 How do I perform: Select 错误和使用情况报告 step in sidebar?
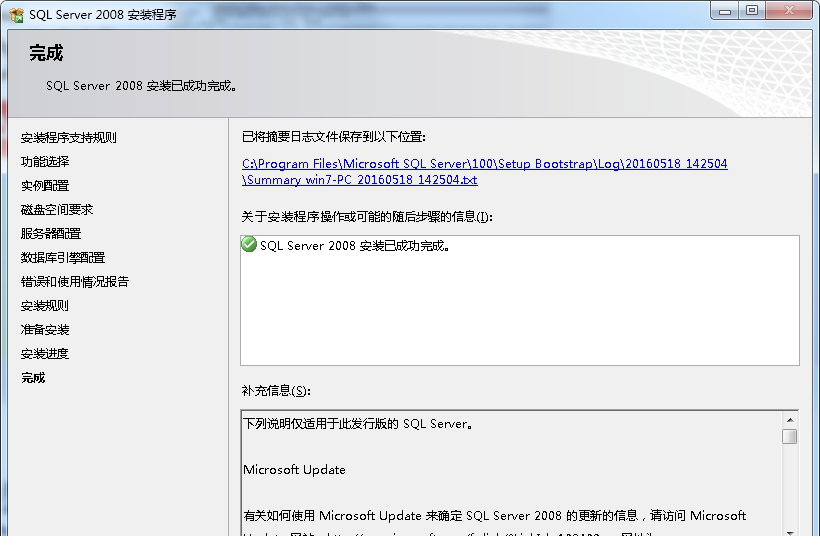click(x=75, y=282)
